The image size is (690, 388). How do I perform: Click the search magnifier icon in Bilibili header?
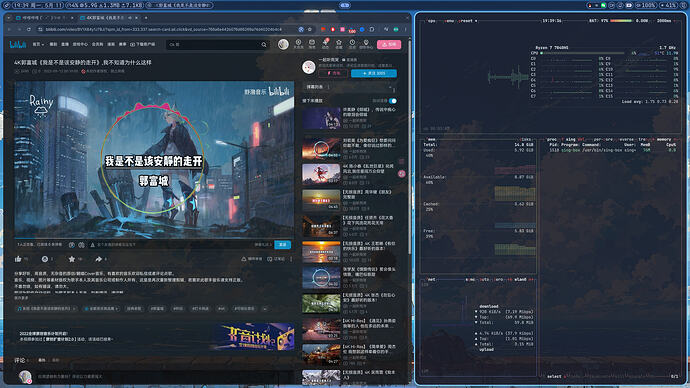[264, 44]
